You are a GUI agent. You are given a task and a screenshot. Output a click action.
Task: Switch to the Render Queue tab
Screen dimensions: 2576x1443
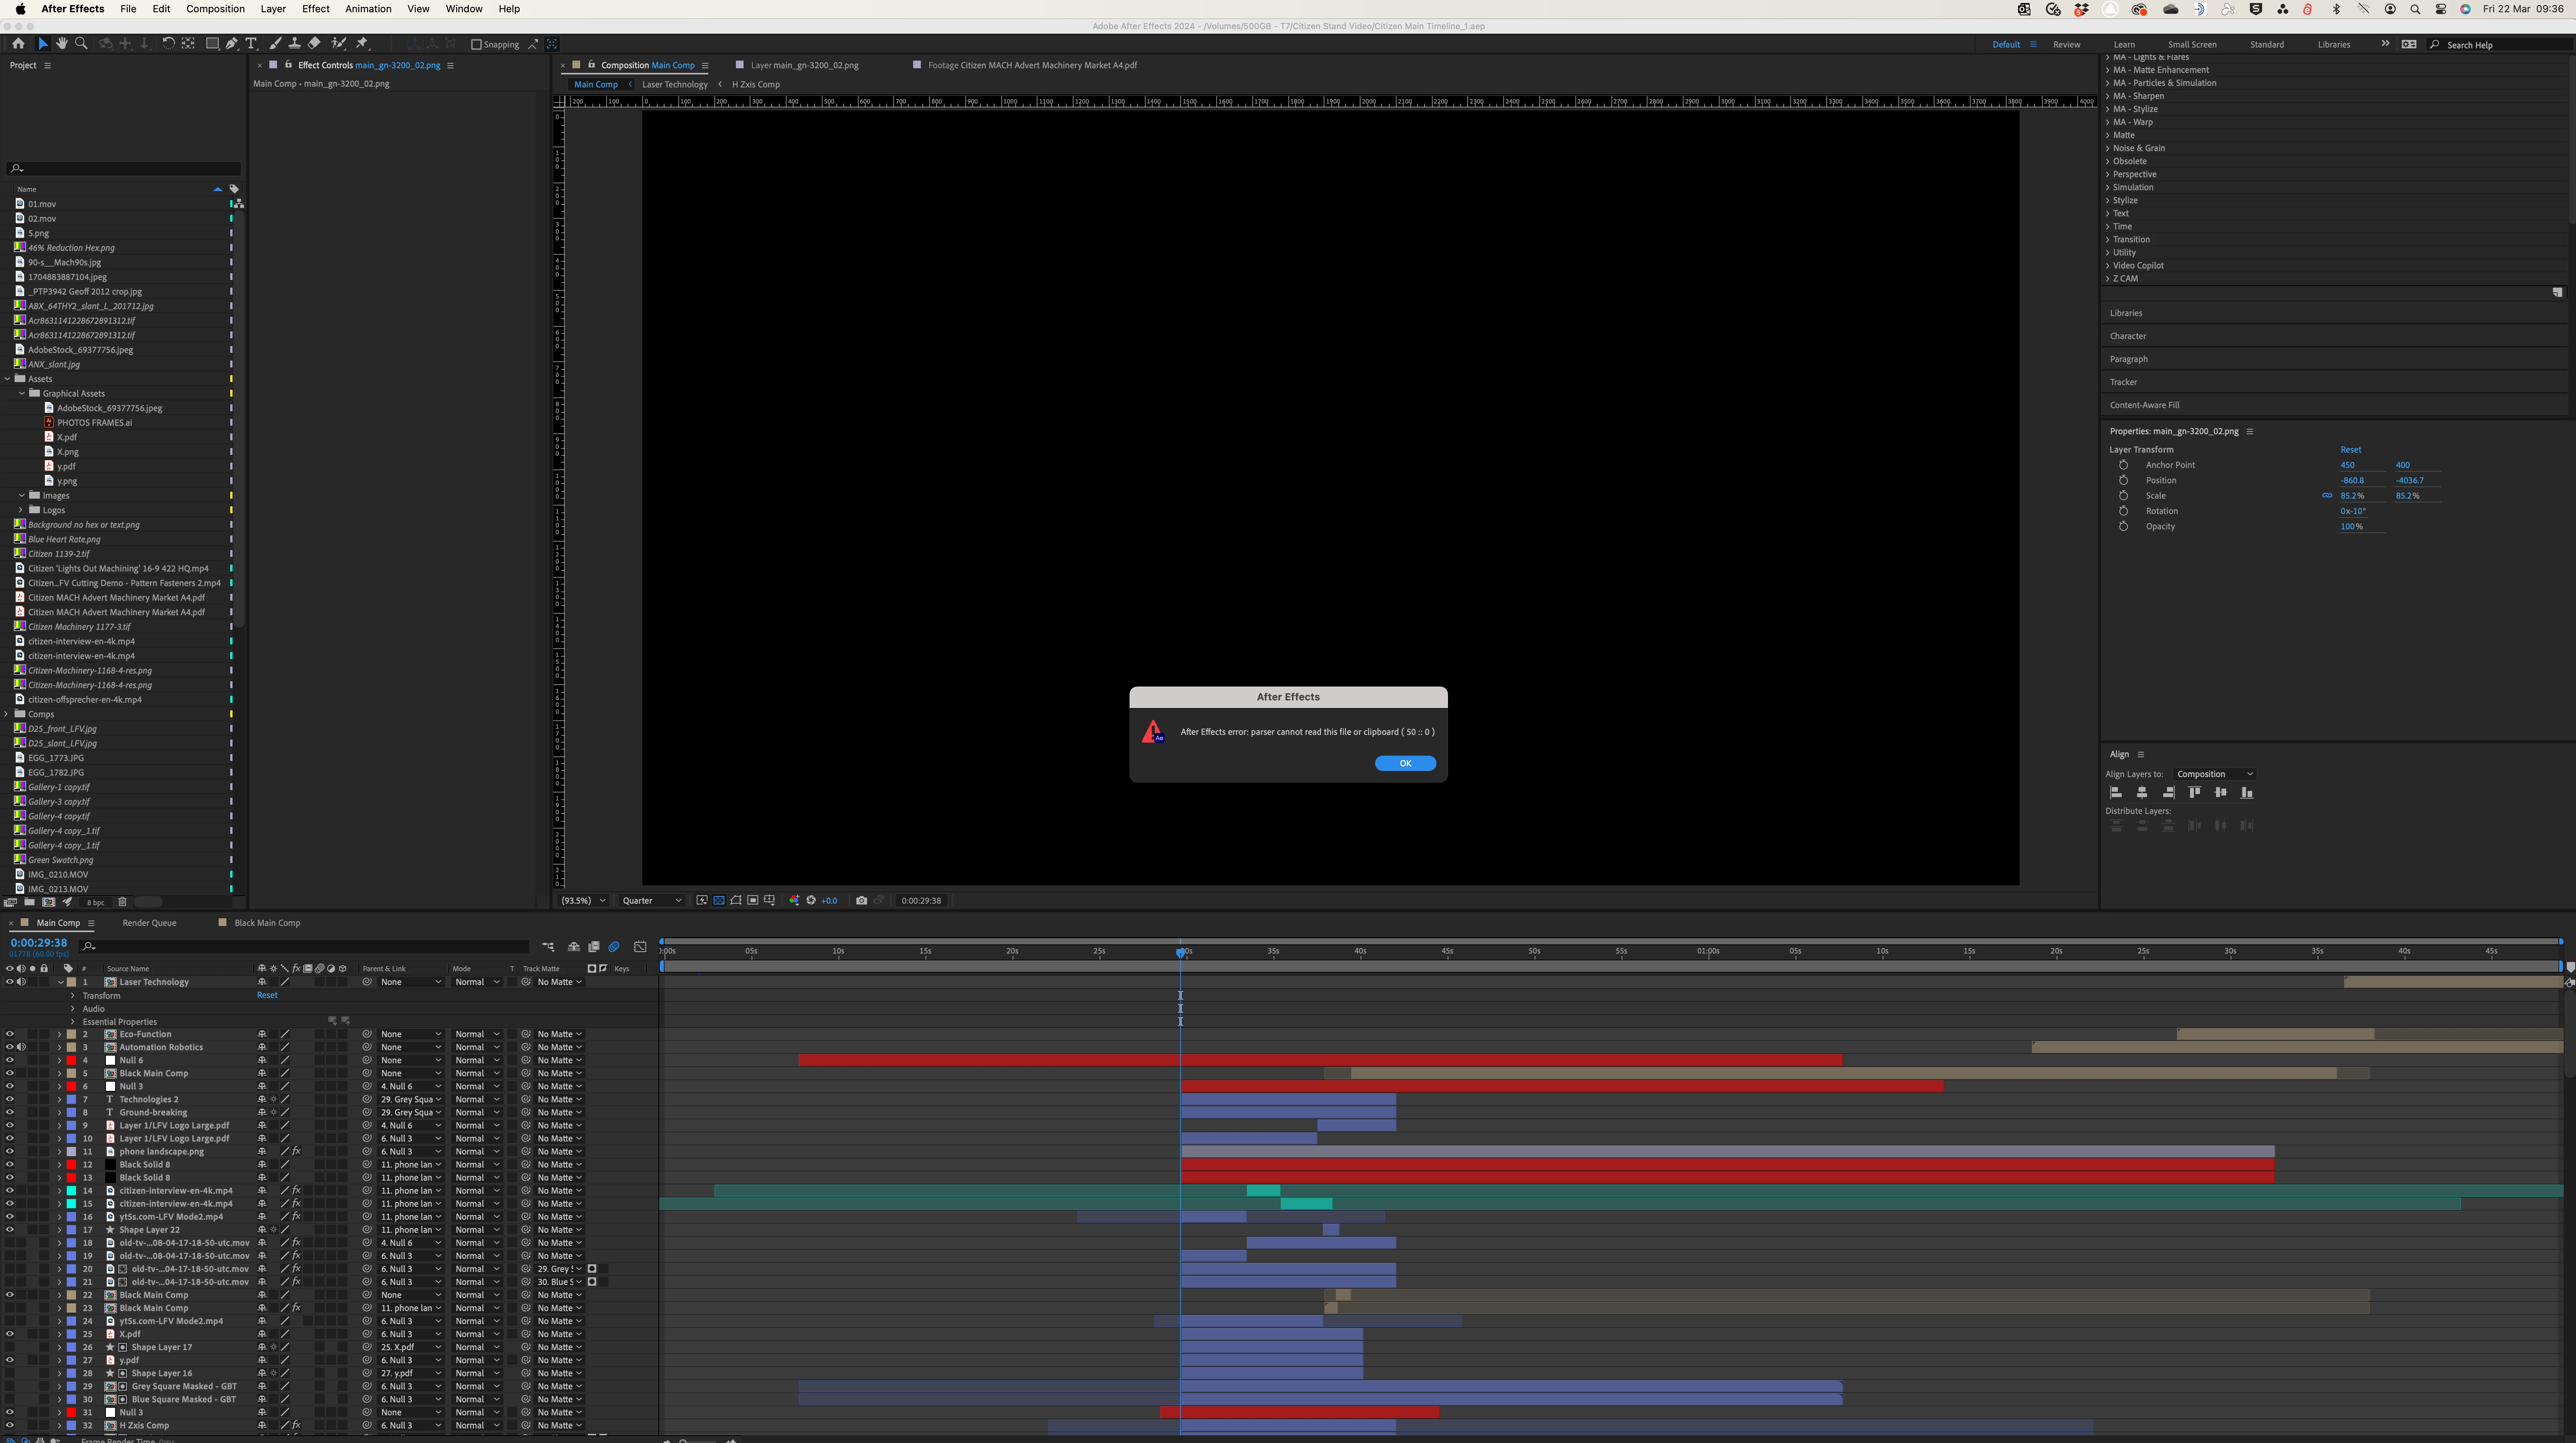(149, 923)
